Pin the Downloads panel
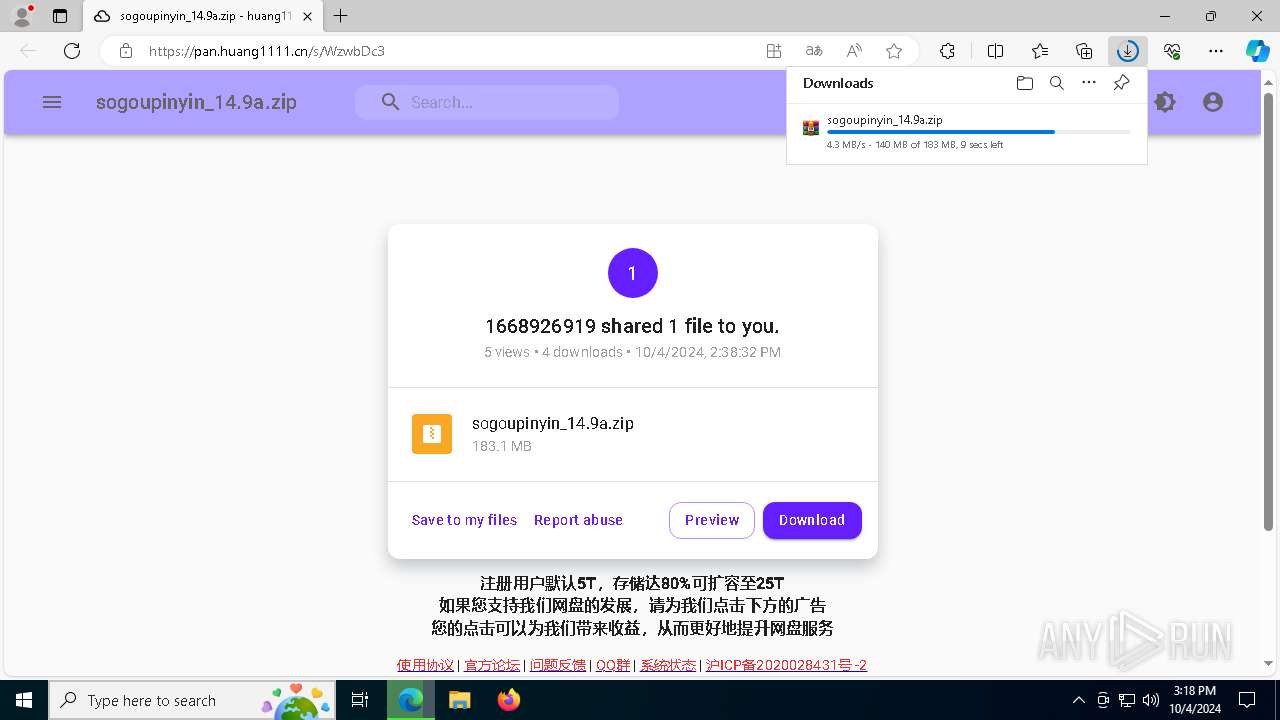 [1122, 83]
